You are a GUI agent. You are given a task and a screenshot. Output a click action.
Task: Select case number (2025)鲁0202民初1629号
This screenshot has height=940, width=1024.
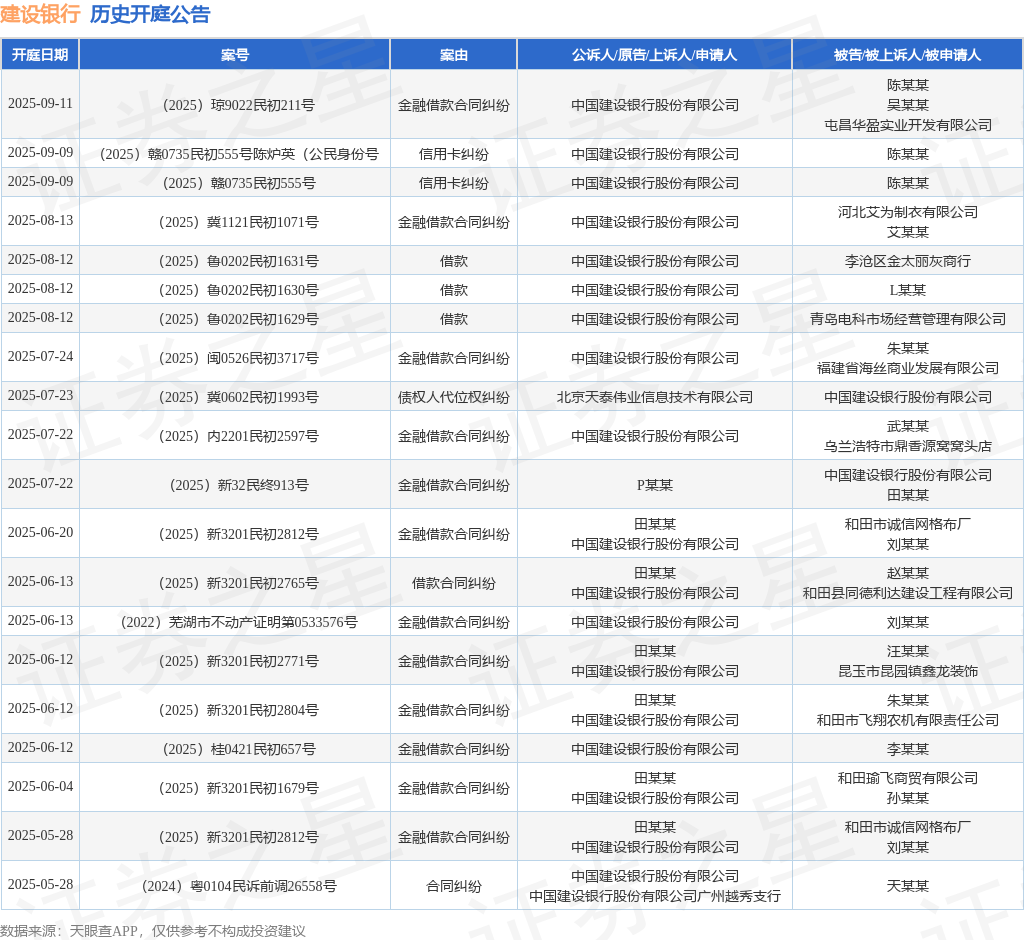(238, 319)
